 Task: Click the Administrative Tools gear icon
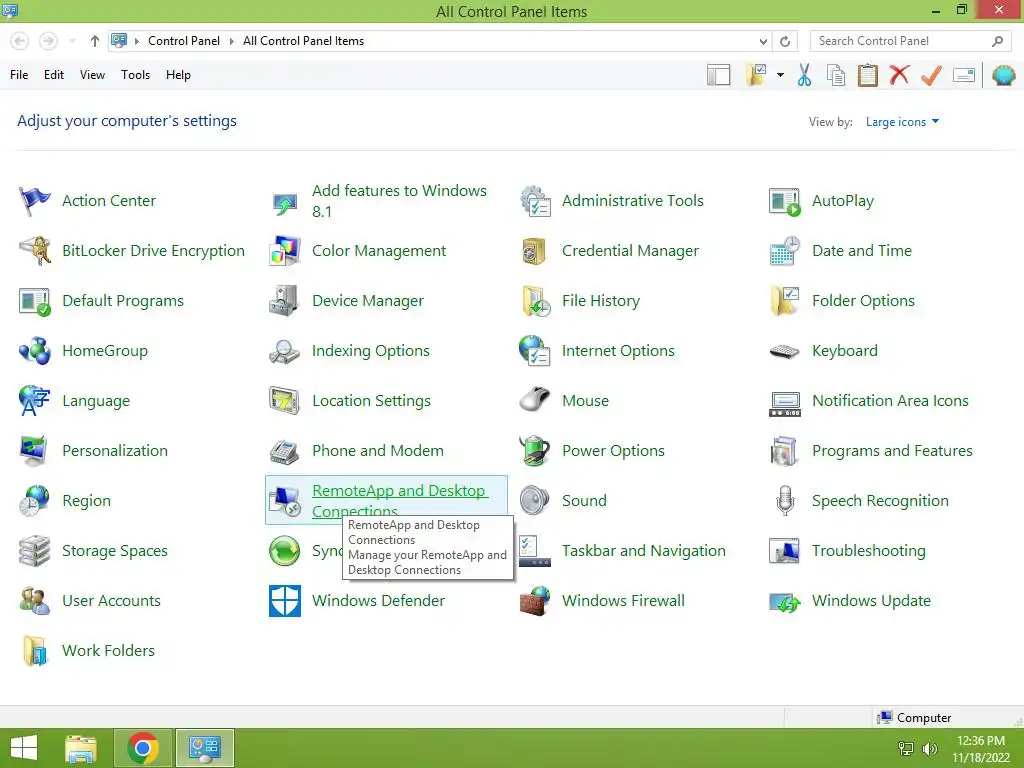tap(535, 200)
